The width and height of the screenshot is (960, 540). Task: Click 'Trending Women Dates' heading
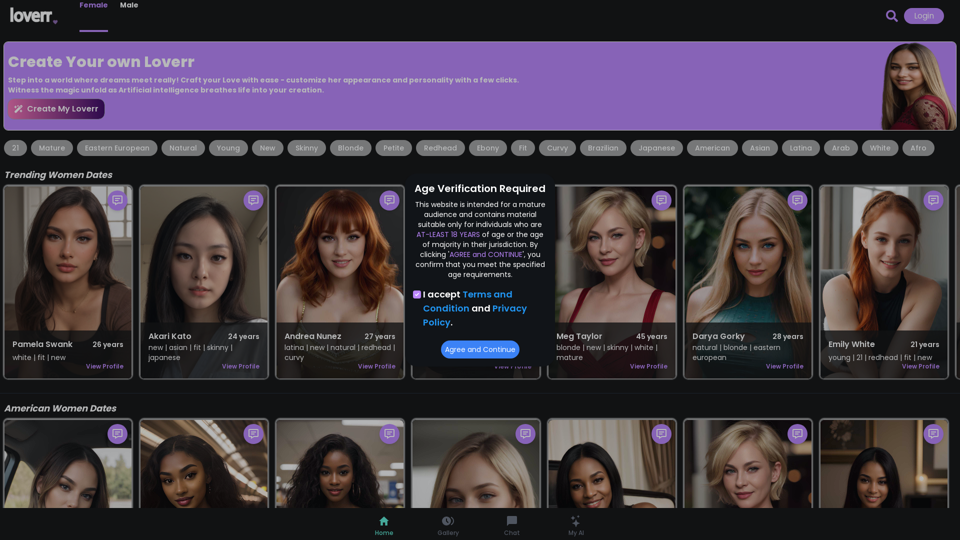[59, 175]
